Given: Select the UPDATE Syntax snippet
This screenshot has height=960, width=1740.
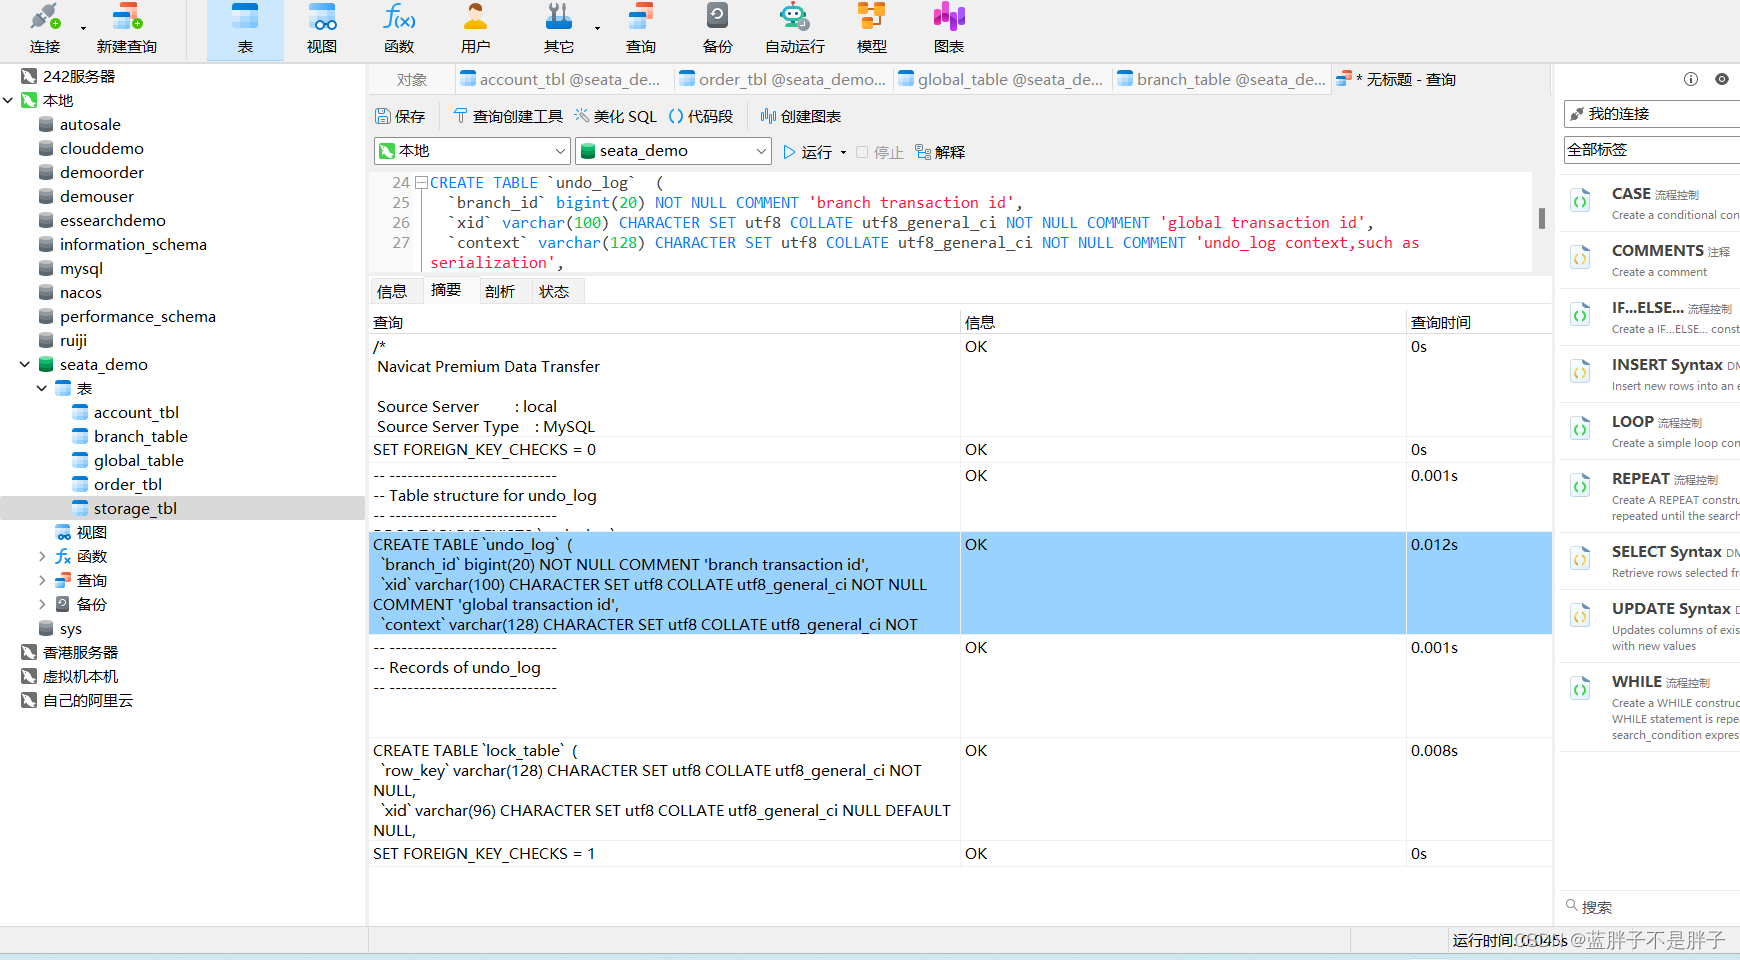Looking at the screenshot, I should click(1650, 626).
